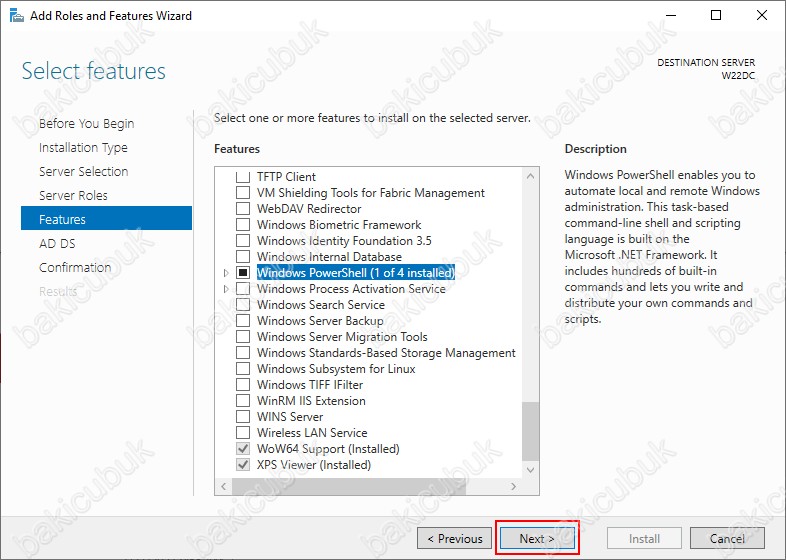
Task: Toggle the Windows PowerShell partial checkbox
Action: pyautogui.click(x=243, y=273)
